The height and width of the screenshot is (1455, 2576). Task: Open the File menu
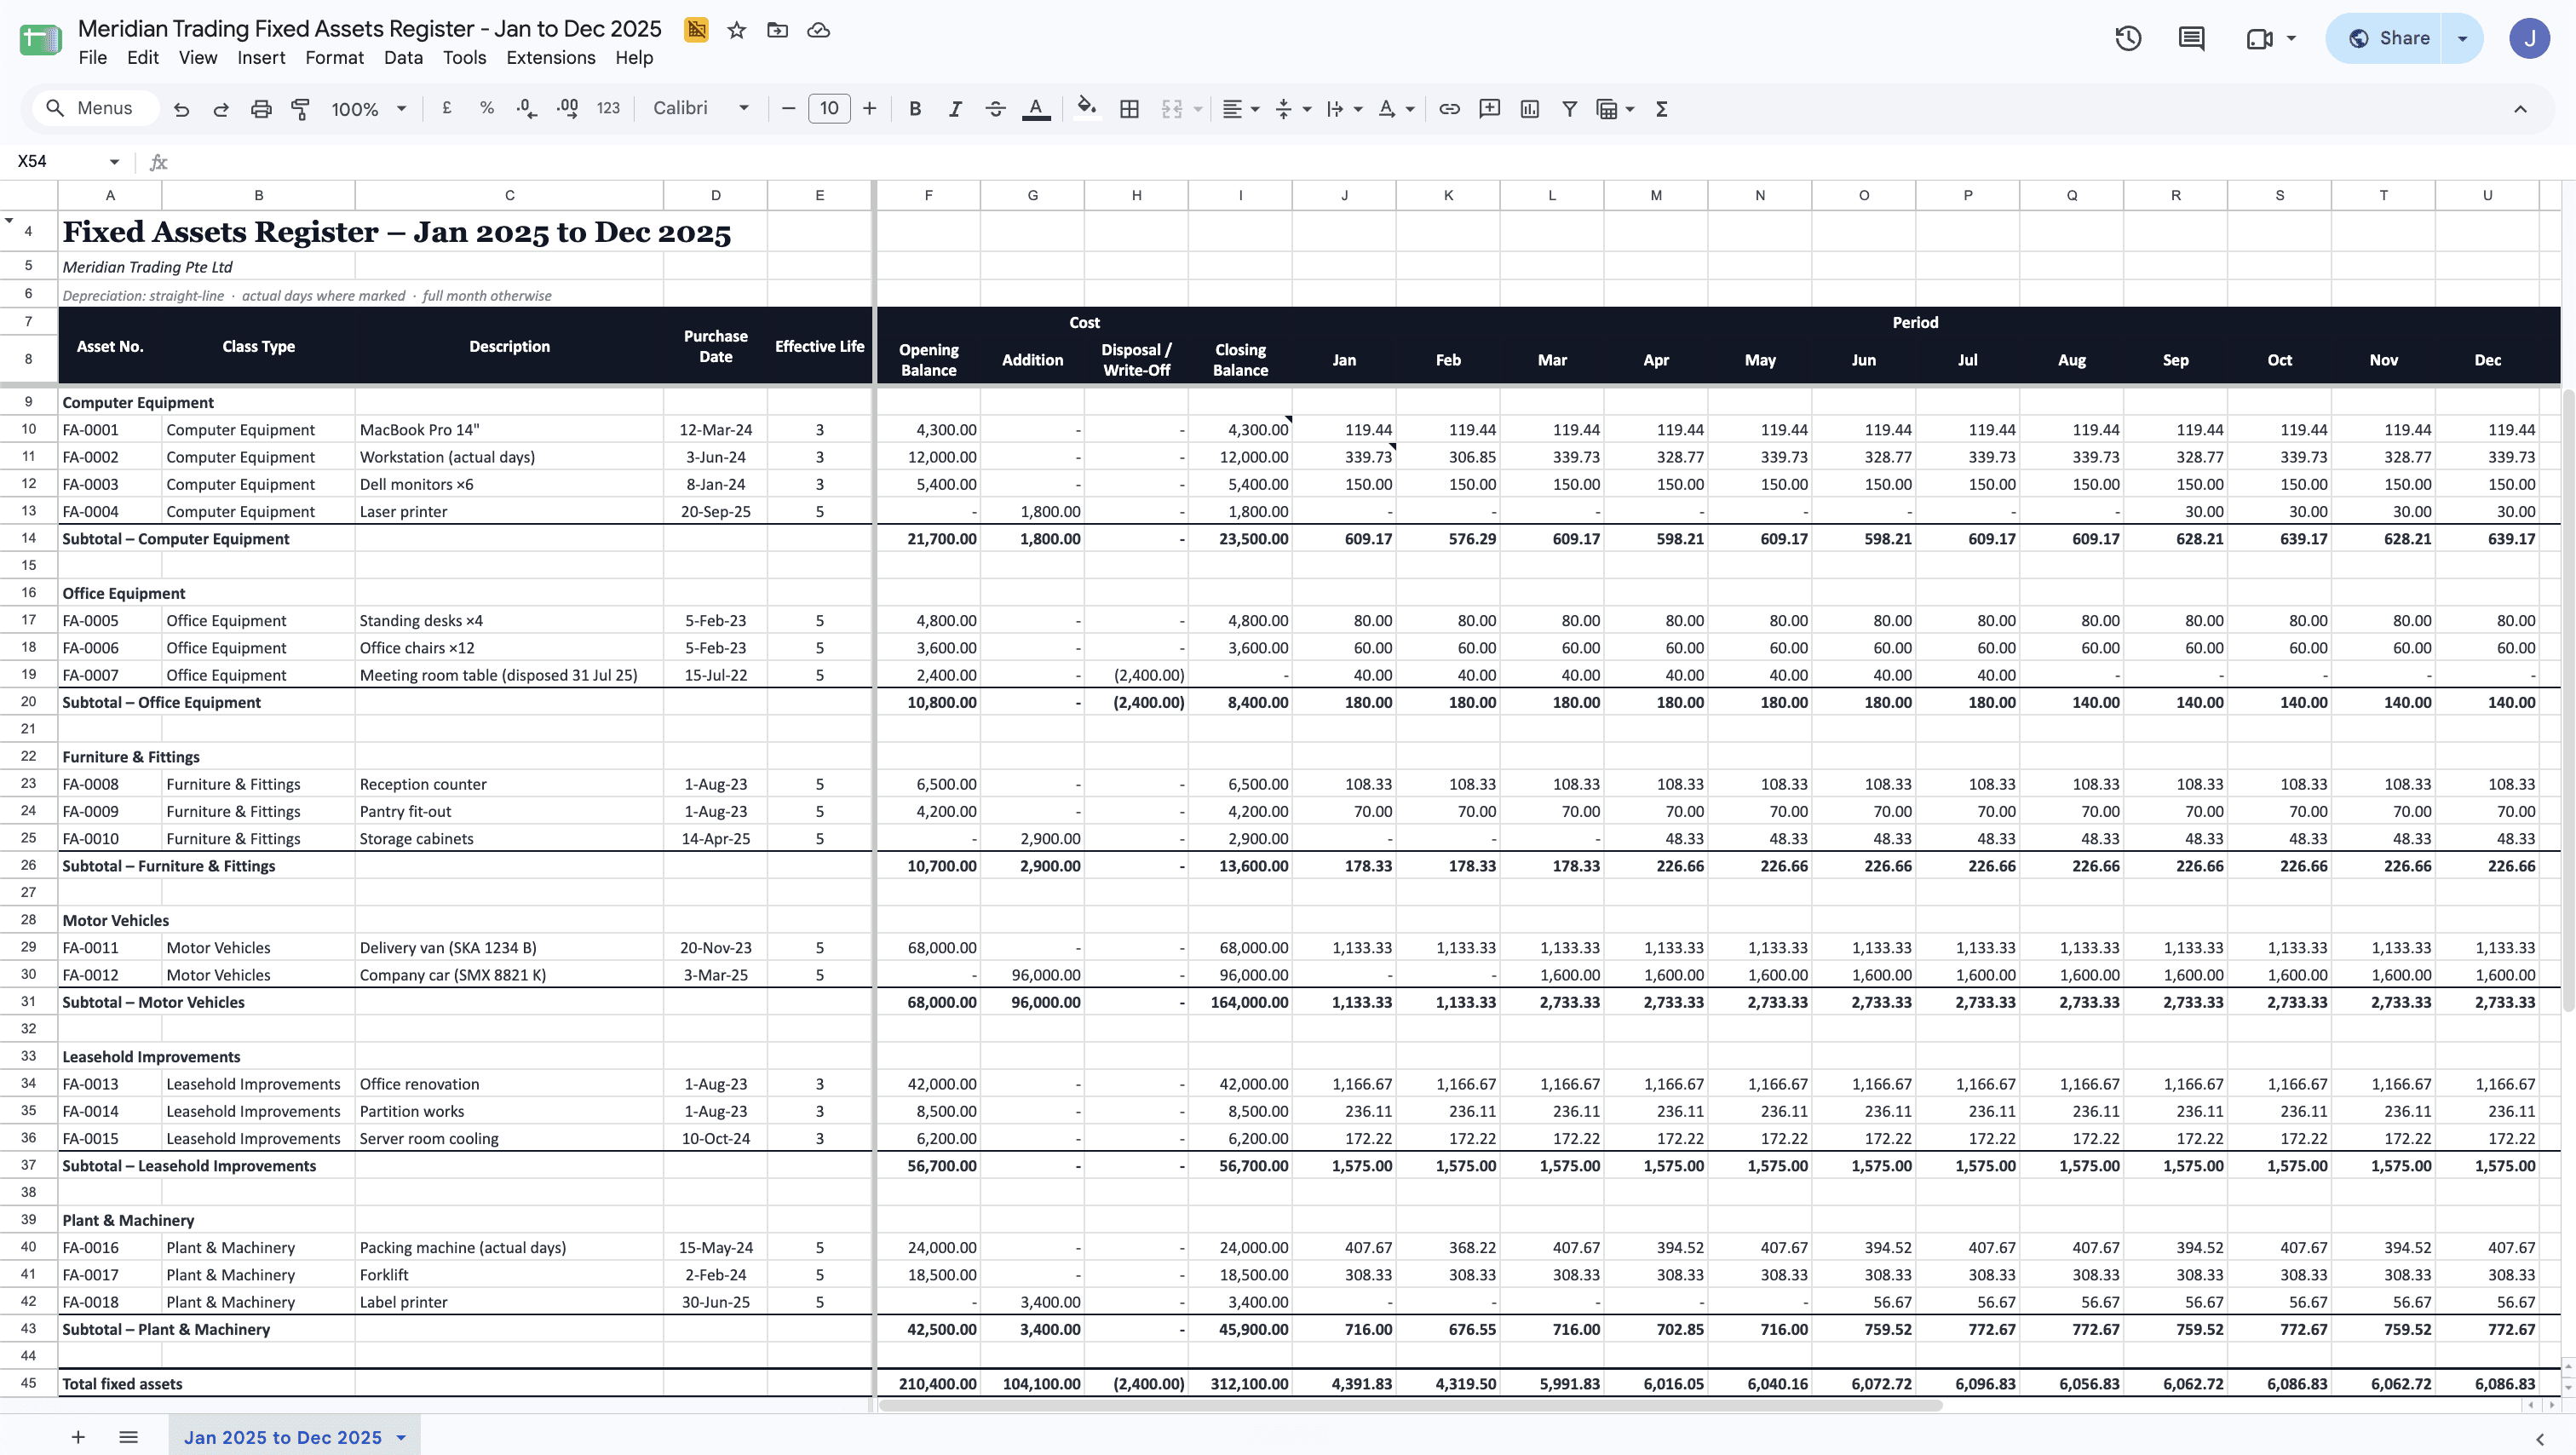point(92,58)
